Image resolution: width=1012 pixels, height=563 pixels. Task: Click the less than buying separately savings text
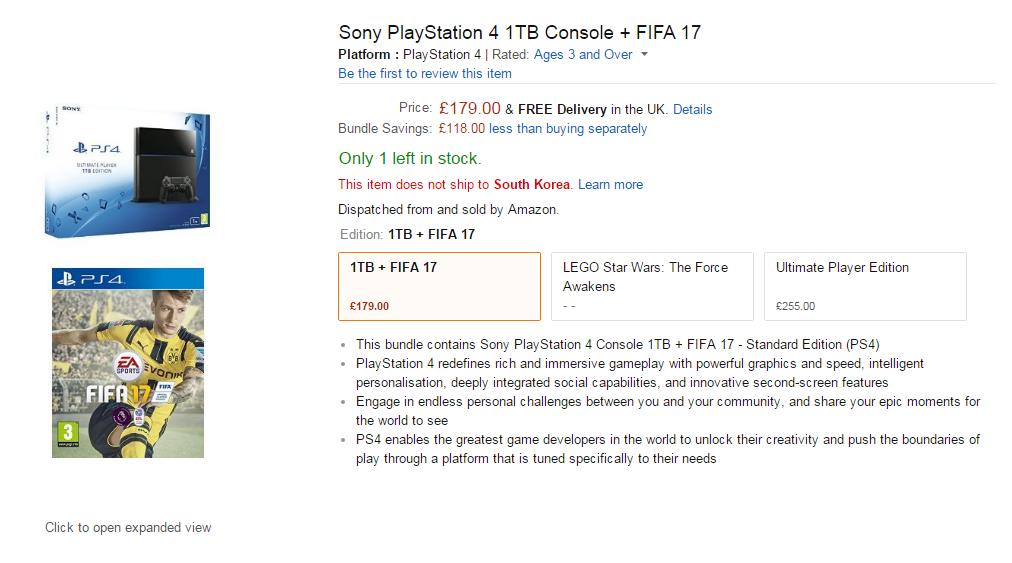click(x=568, y=128)
